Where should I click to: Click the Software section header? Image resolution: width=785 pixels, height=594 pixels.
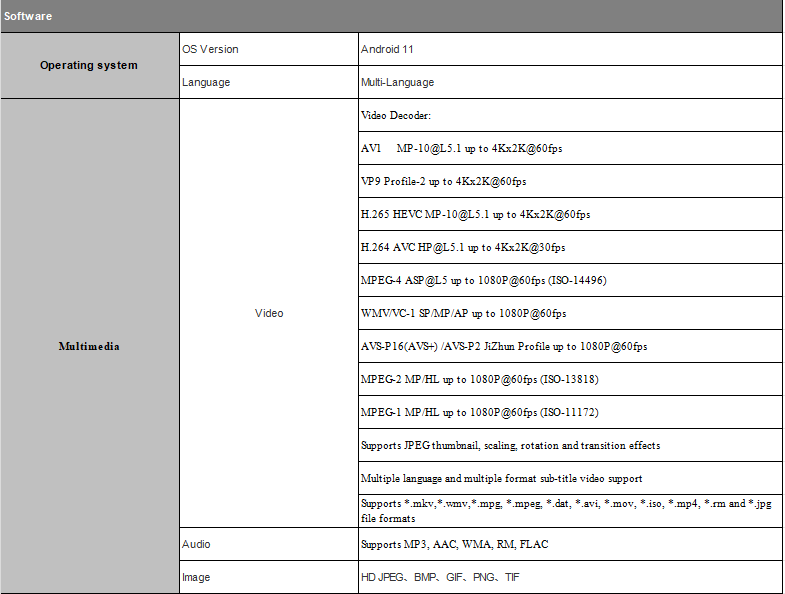28,16
